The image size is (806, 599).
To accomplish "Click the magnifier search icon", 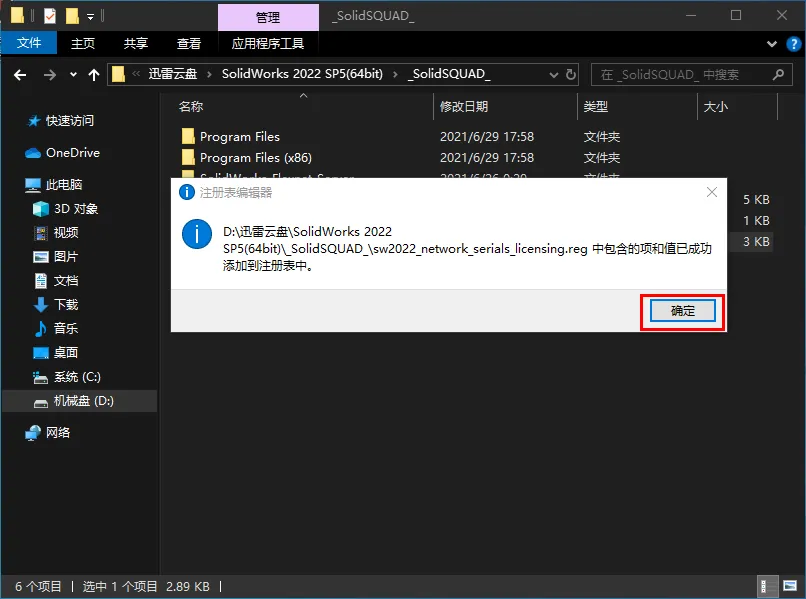I will tap(778, 75).
